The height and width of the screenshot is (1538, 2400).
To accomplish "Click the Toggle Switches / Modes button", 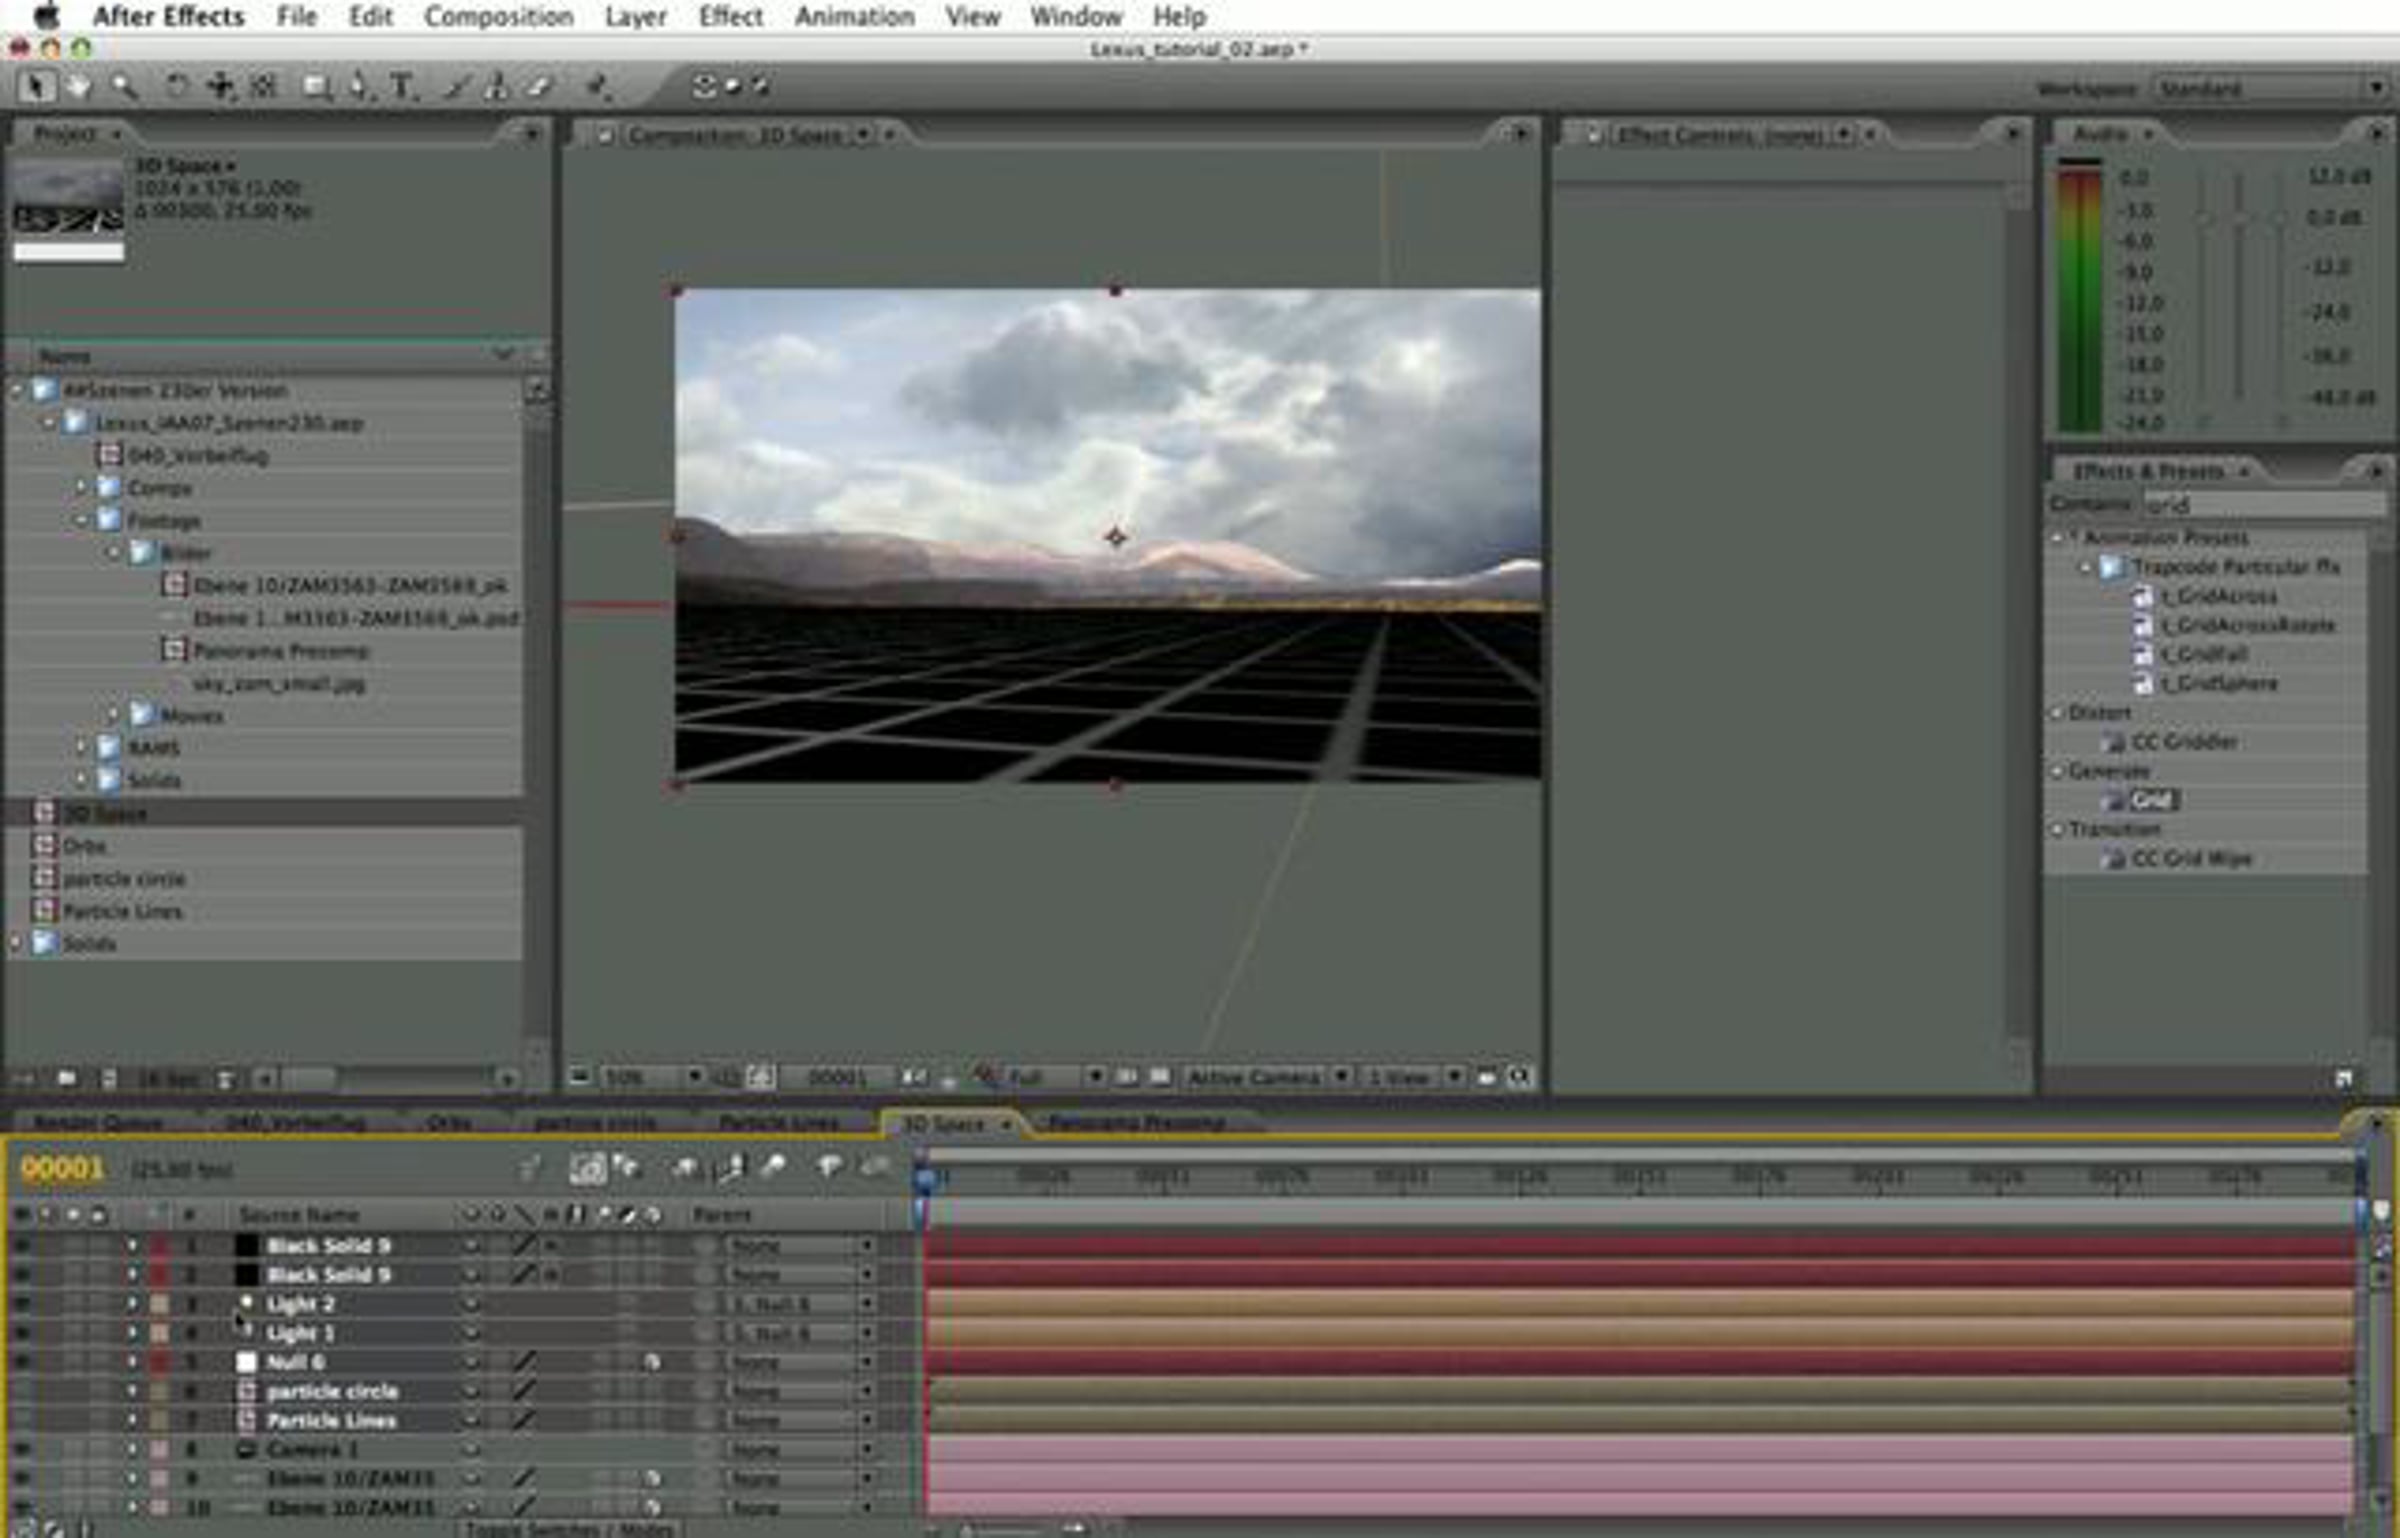I will pos(568,1529).
